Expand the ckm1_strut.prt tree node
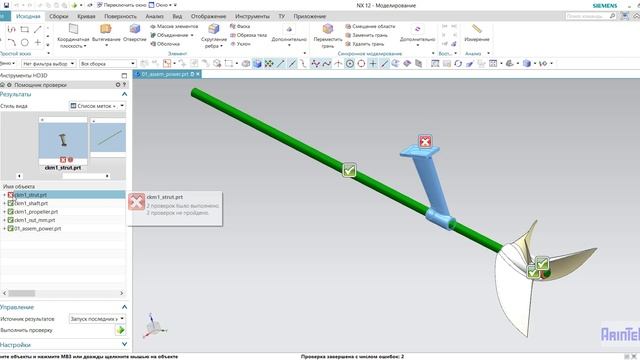The height and width of the screenshot is (360, 640). coord(4,195)
